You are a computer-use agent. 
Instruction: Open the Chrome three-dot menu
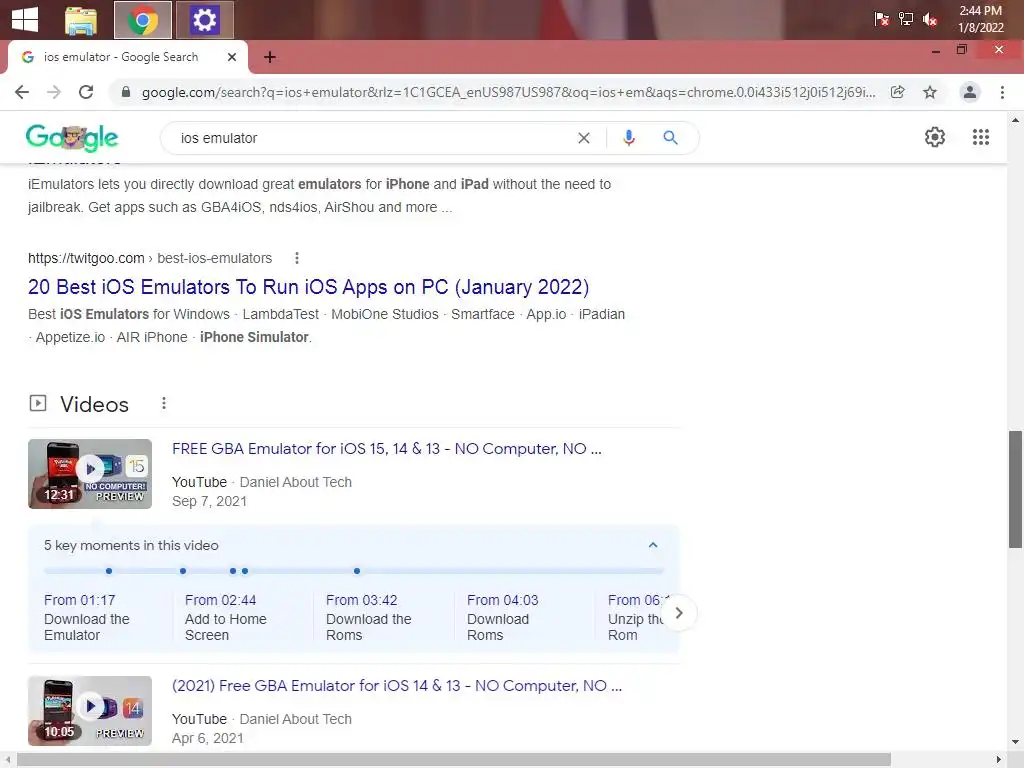(x=1002, y=92)
